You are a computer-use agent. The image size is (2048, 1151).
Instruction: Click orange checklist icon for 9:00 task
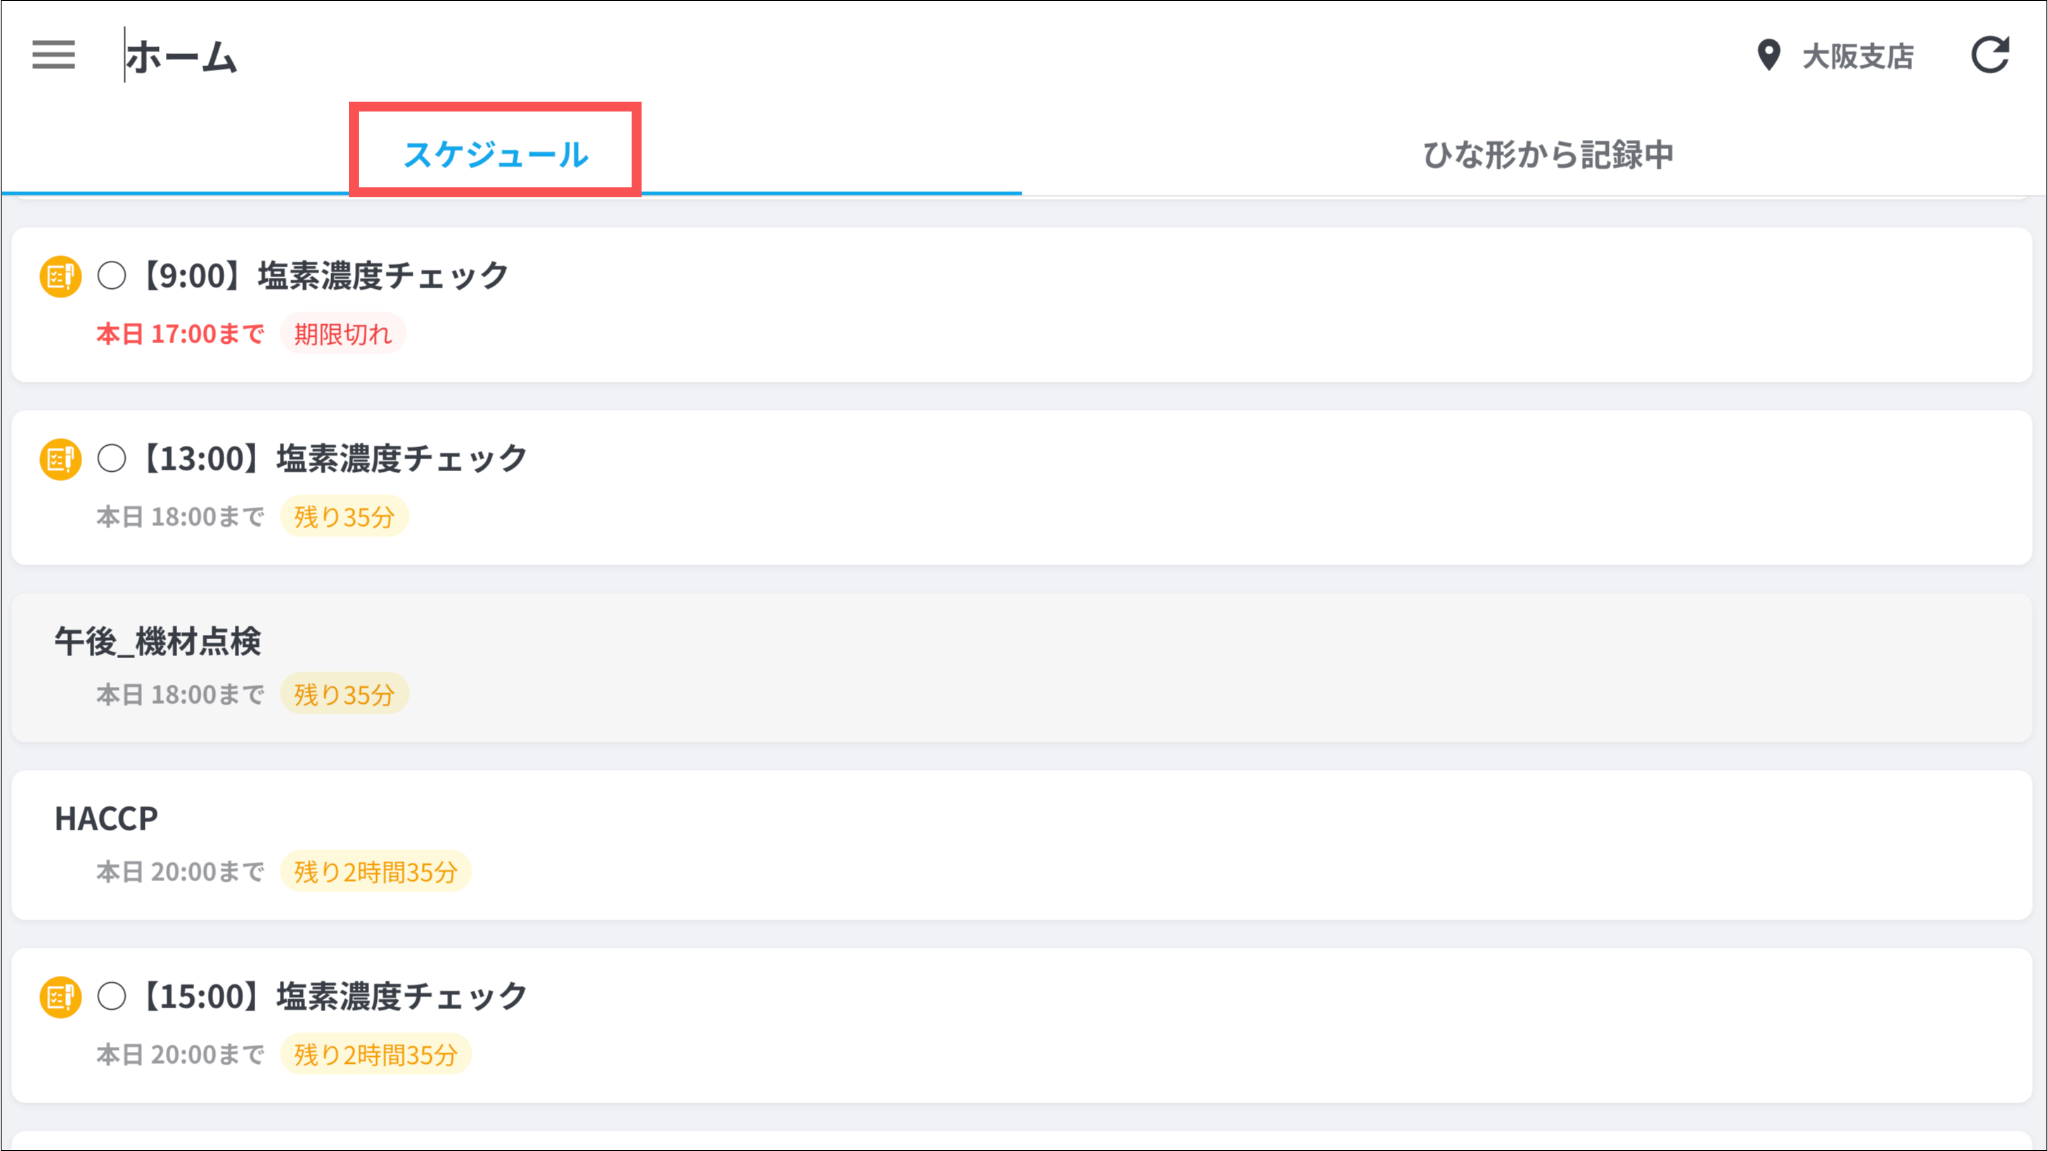pos(60,276)
